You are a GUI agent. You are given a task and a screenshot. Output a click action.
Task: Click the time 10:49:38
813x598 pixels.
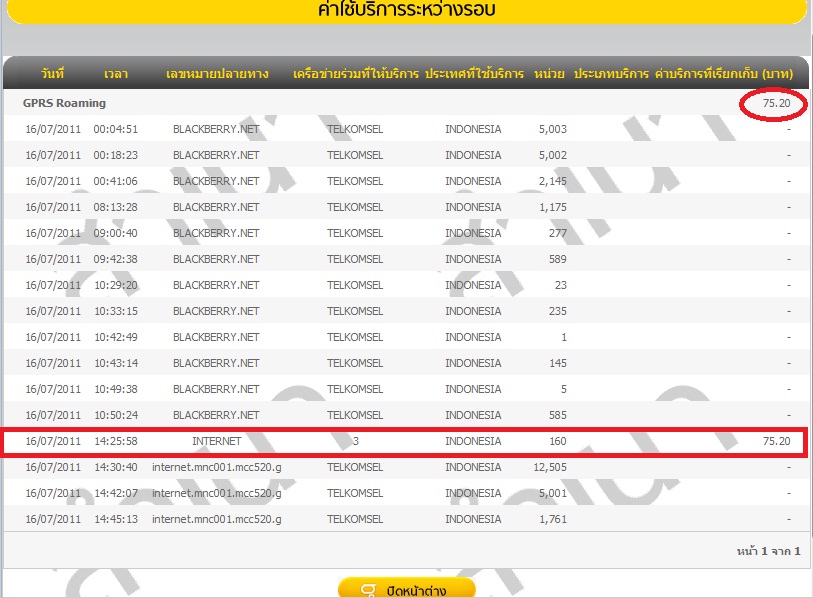116,389
